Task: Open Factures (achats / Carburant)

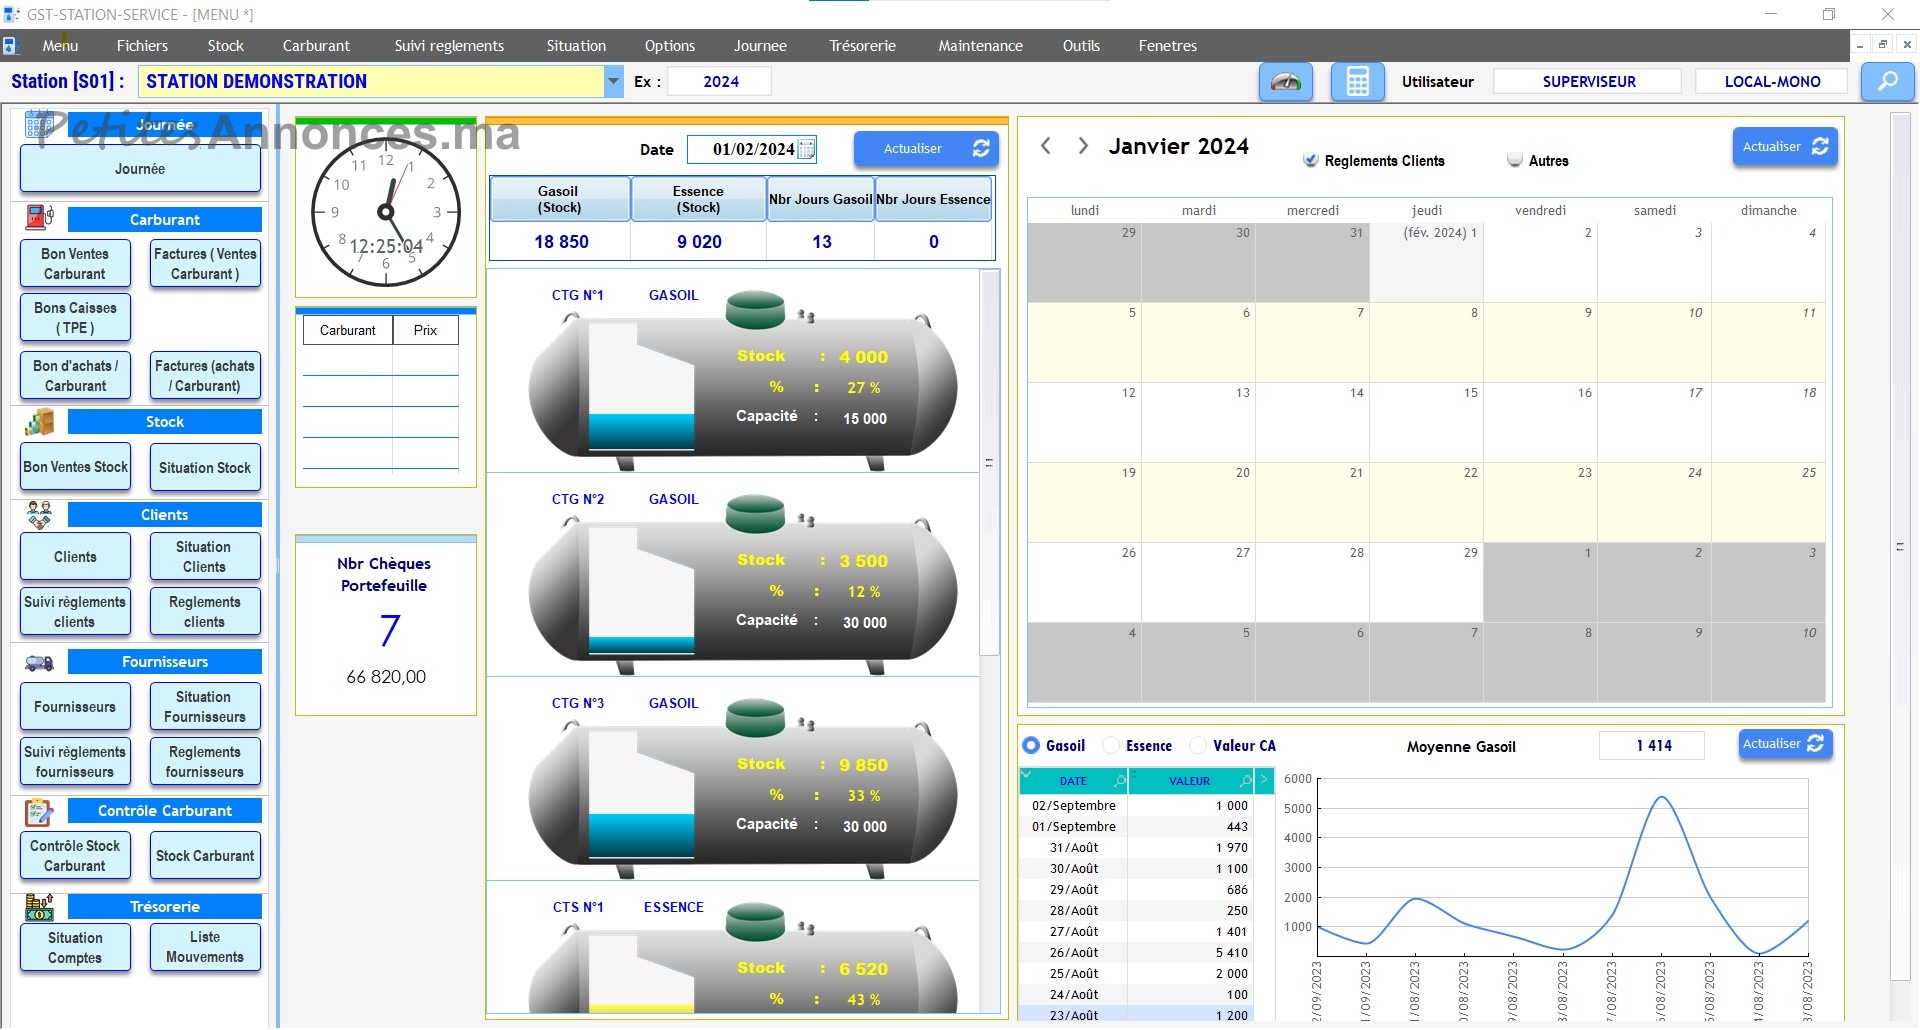Action: tap(205, 376)
